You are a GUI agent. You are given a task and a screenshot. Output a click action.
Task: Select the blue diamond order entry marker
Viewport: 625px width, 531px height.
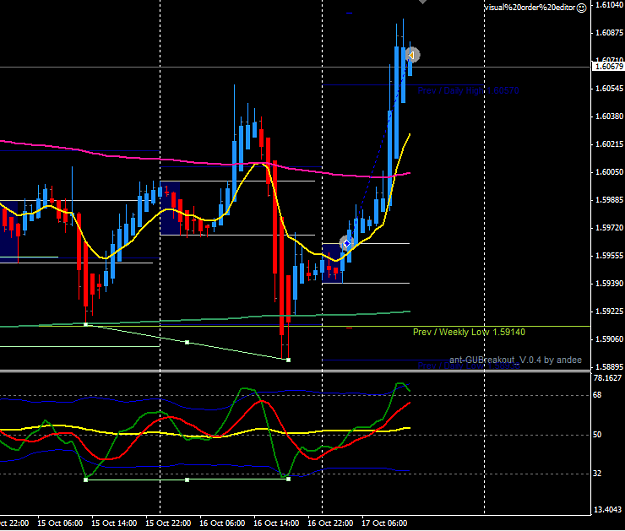click(x=346, y=243)
